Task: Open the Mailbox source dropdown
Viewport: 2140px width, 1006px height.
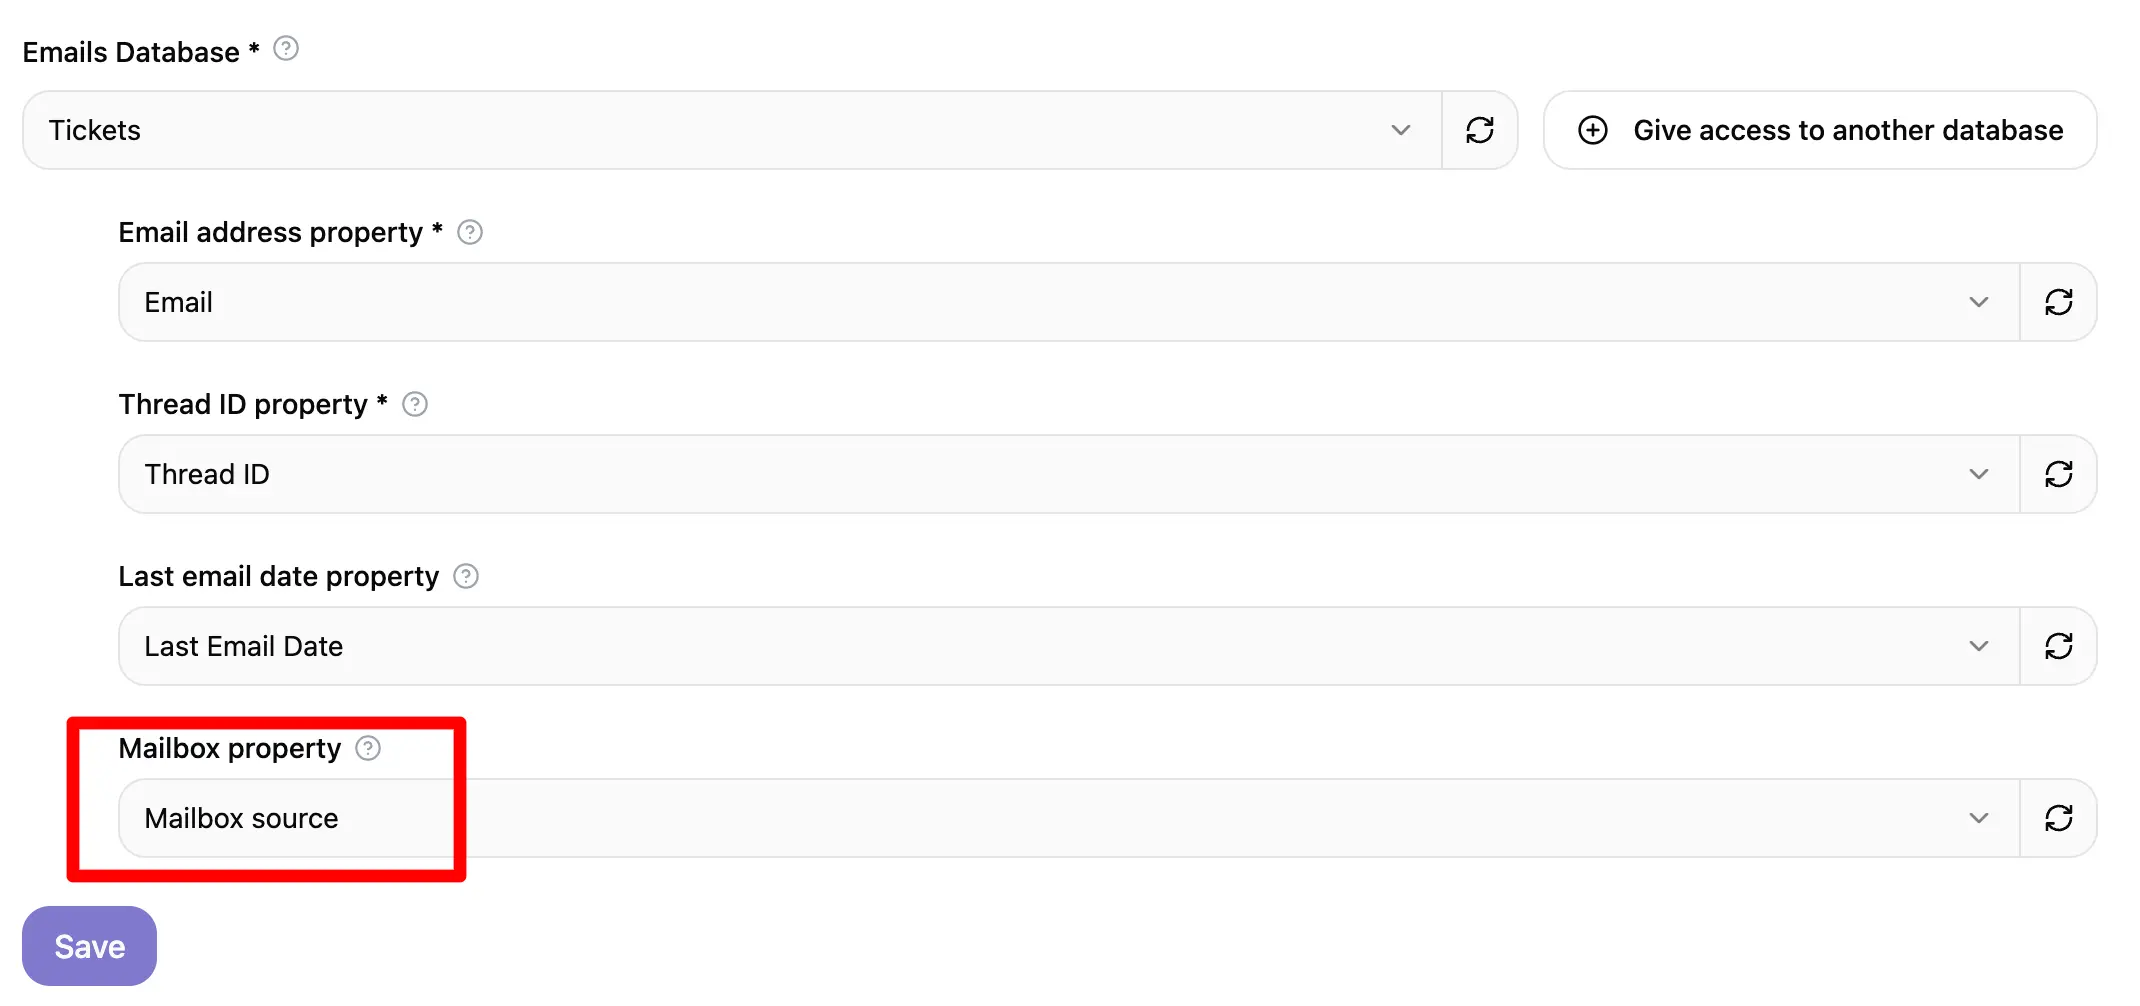Action: [1979, 817]
